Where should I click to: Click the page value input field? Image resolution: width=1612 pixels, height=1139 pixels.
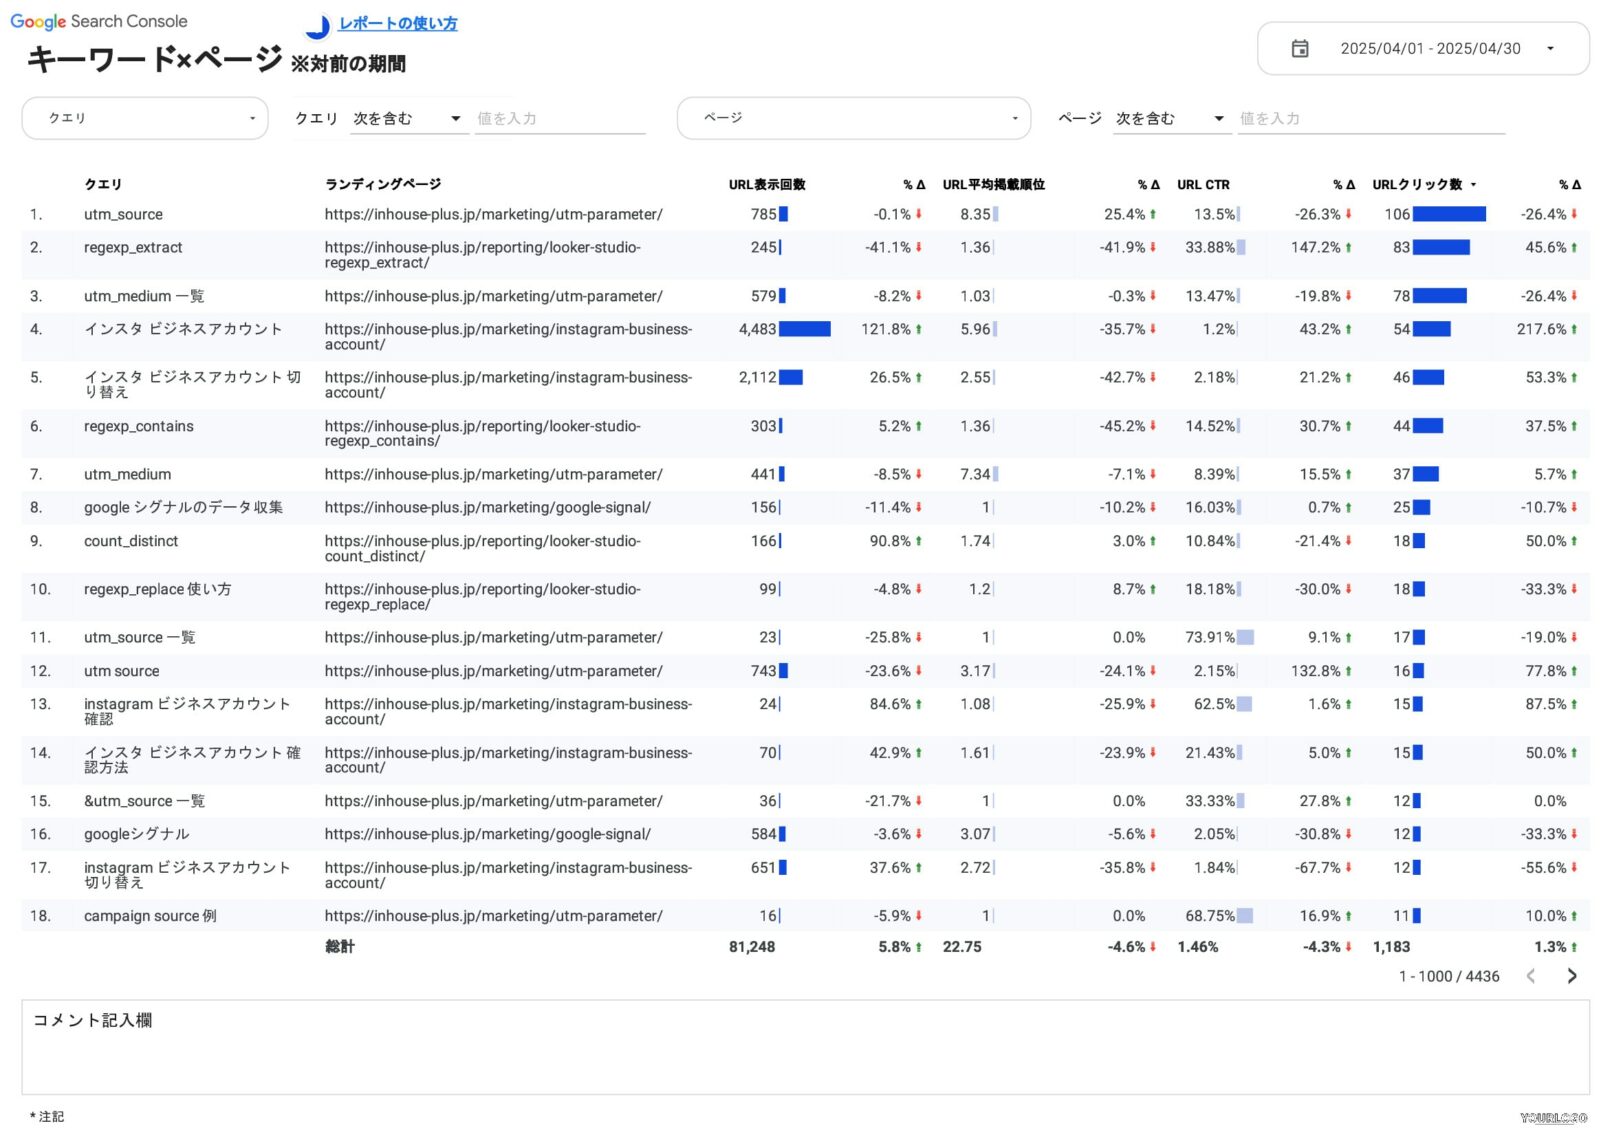(x=1370, y=119)
